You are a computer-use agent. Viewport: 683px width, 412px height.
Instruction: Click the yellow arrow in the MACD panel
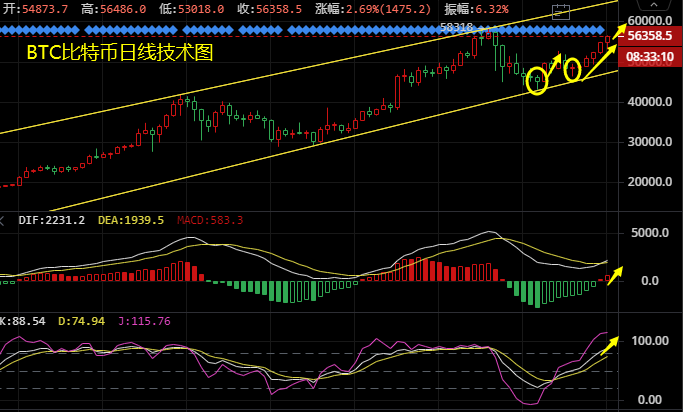[x=614, y=273]
